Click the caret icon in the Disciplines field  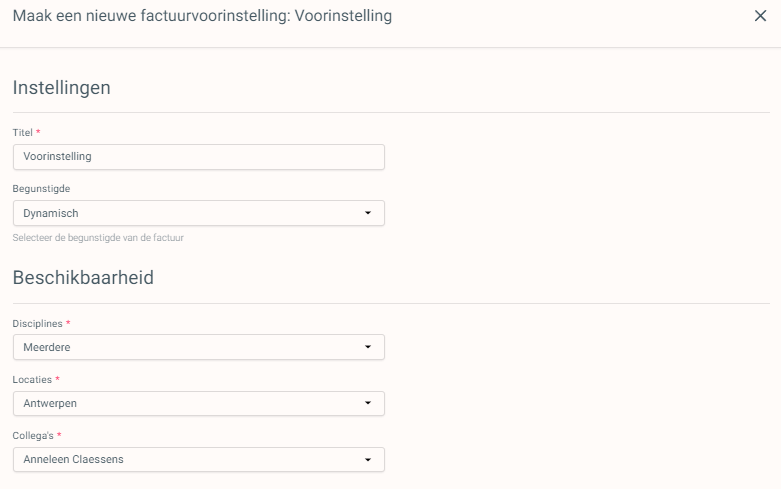pyautogui.click(x=368, y=347)
